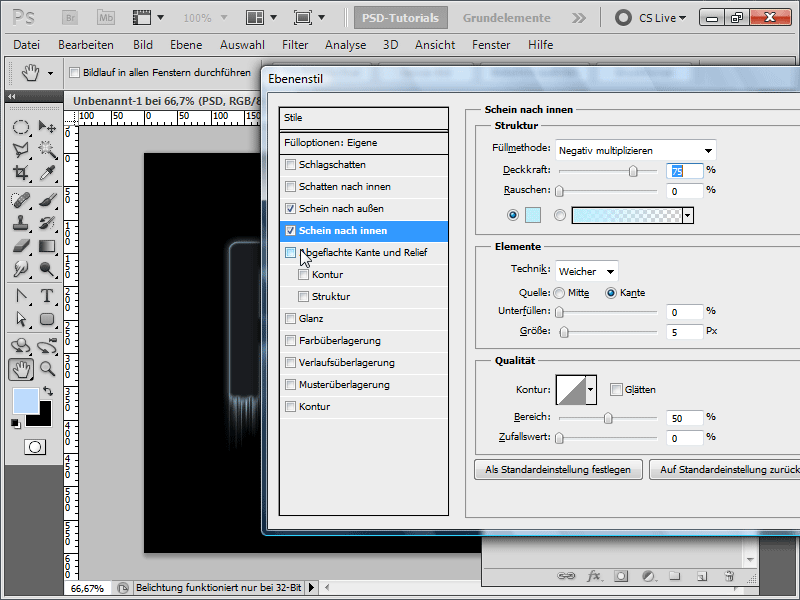This screenshot has height=600, width=800.
Task: Select the Move tool
Action: [47, 127]
